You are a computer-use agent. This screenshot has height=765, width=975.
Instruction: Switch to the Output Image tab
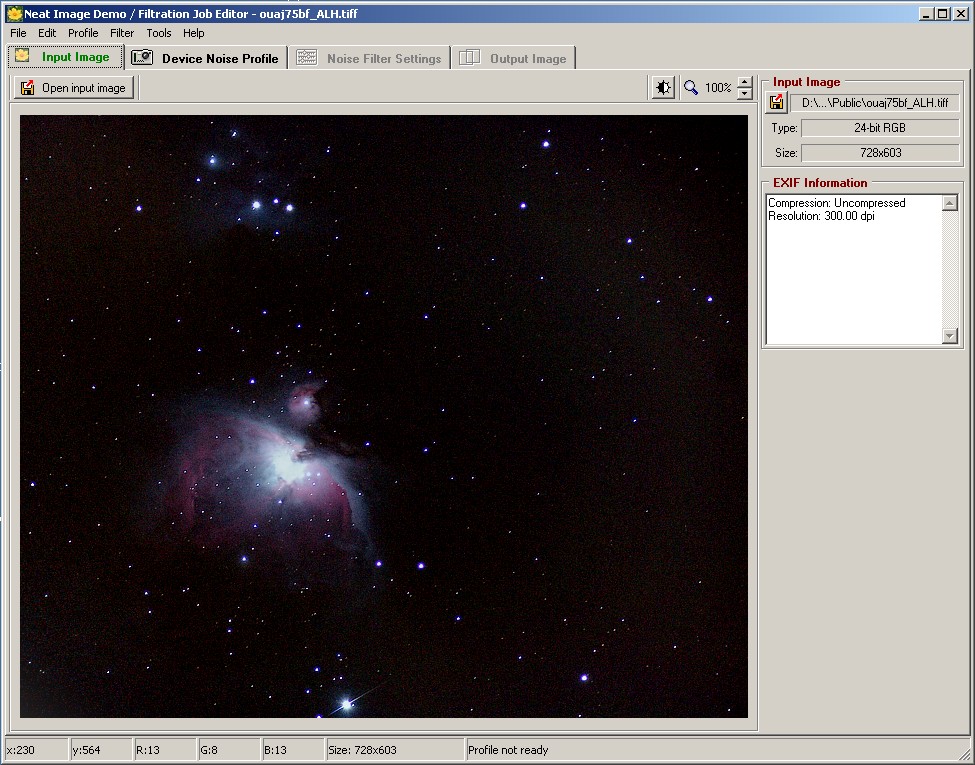(513, 58)
